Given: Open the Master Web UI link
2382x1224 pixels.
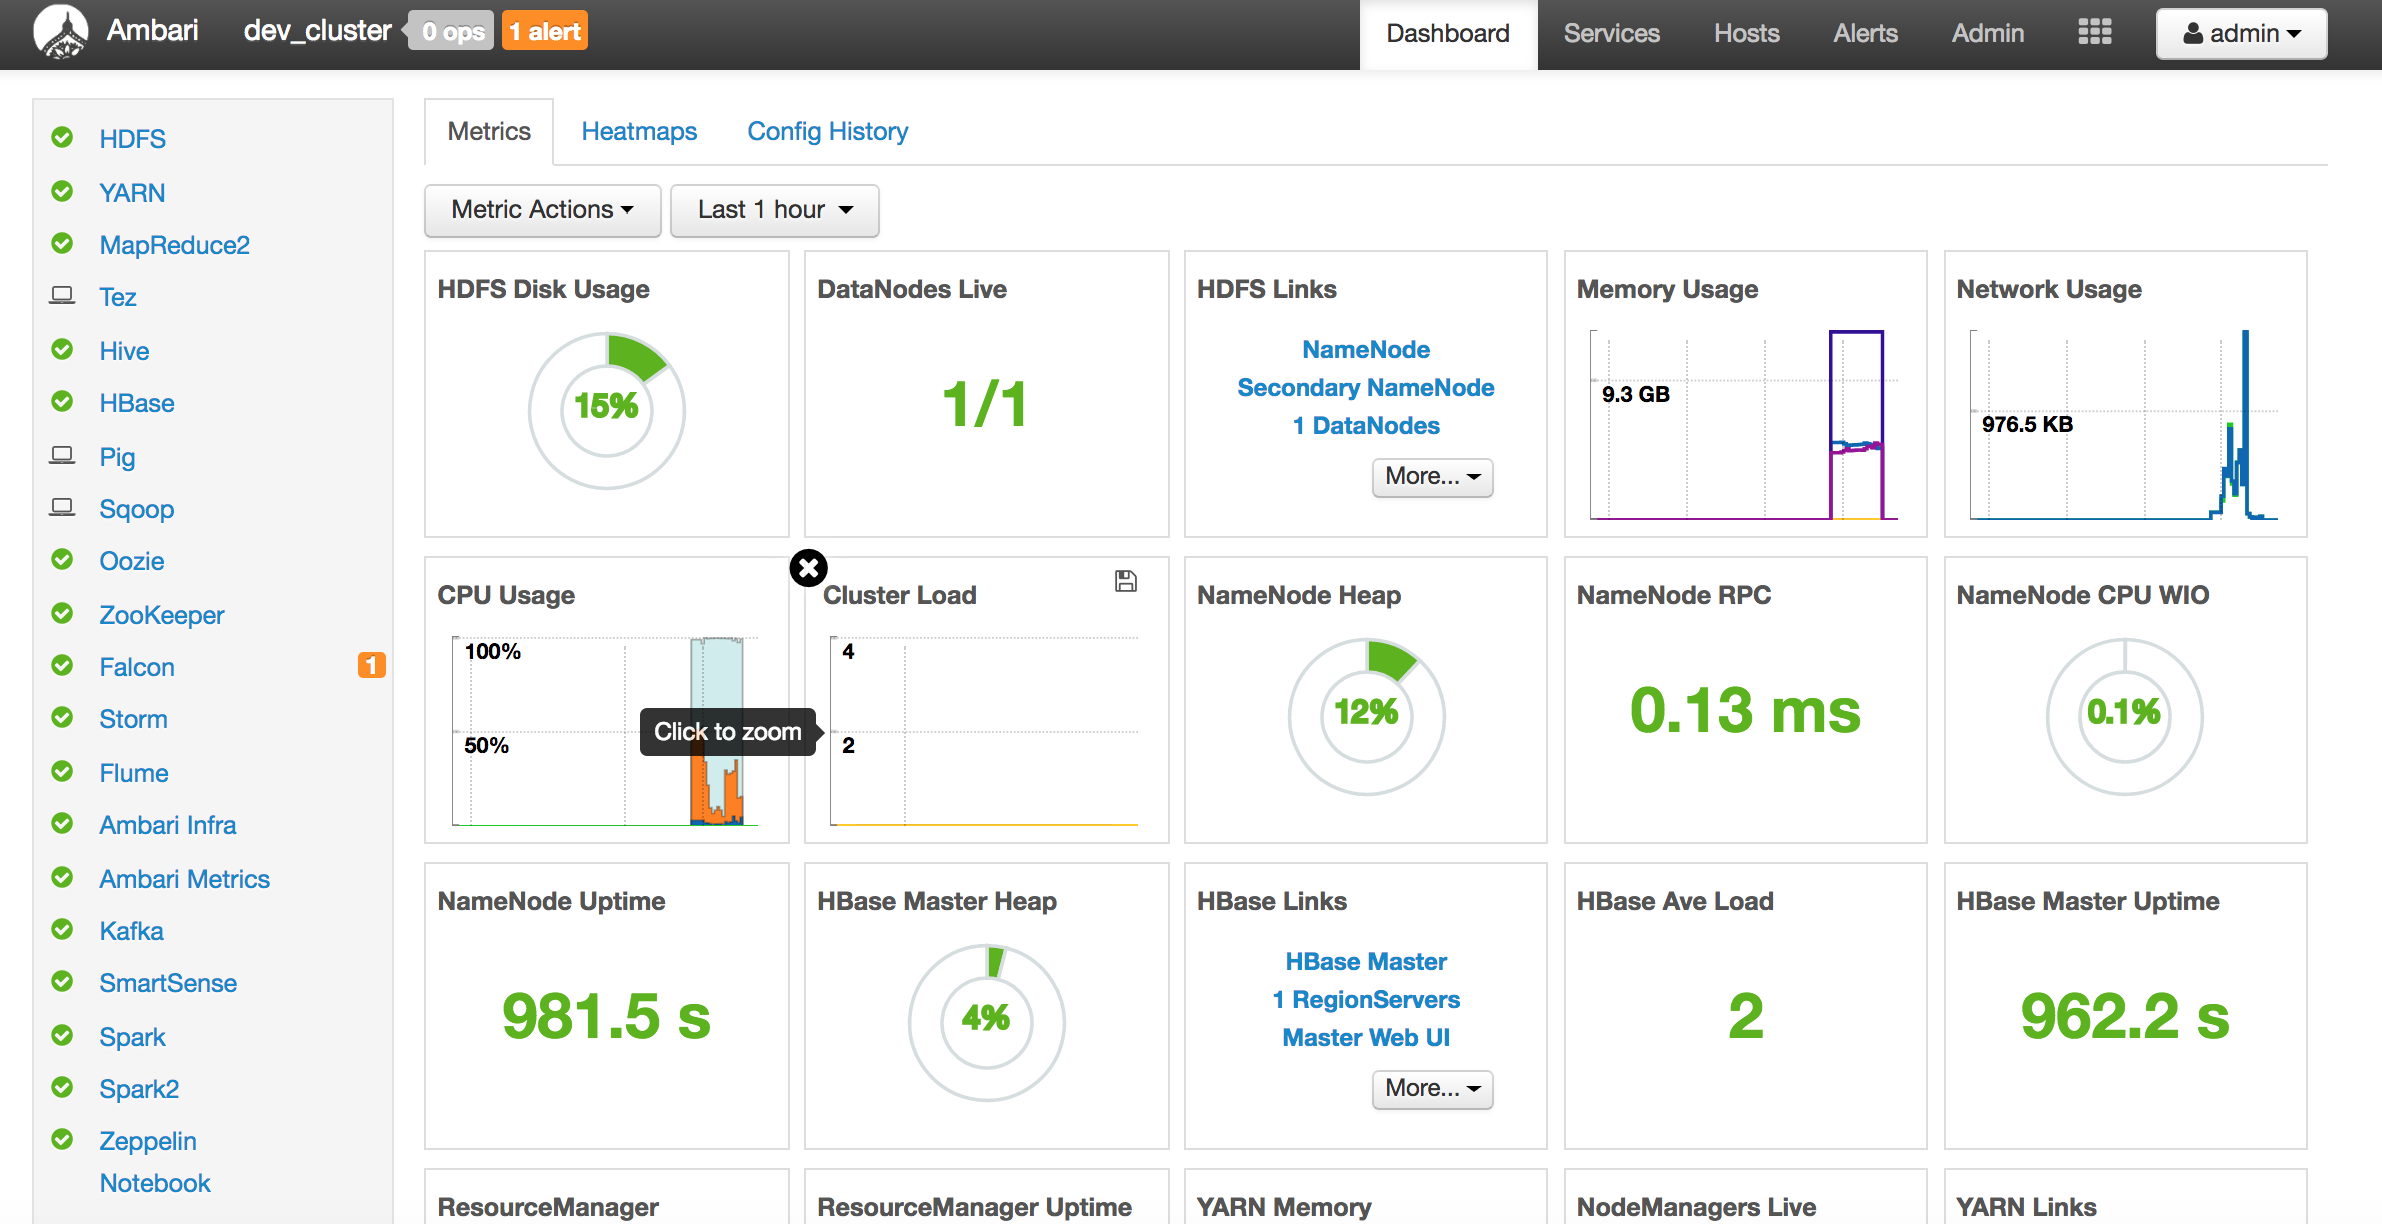Looking at the screenshot, I should (x=1365, y=1038).
